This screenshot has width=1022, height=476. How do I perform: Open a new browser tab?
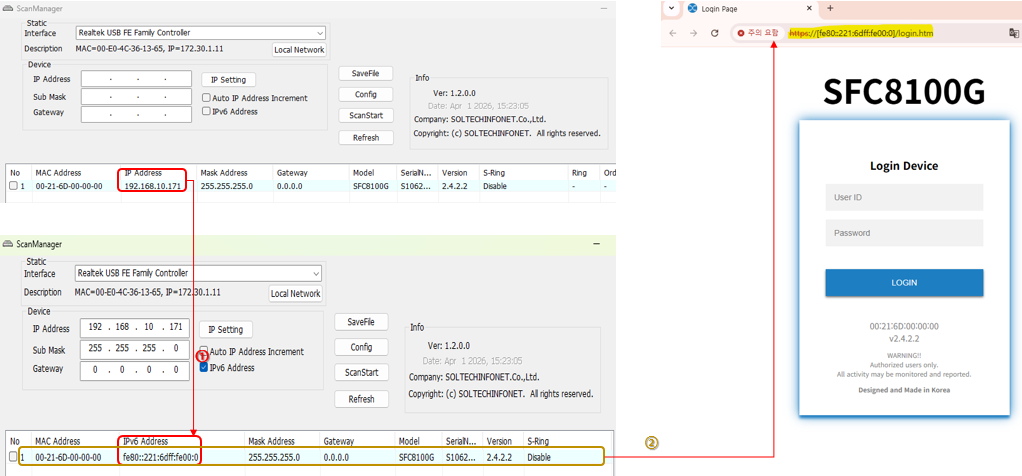pos(830,8)
